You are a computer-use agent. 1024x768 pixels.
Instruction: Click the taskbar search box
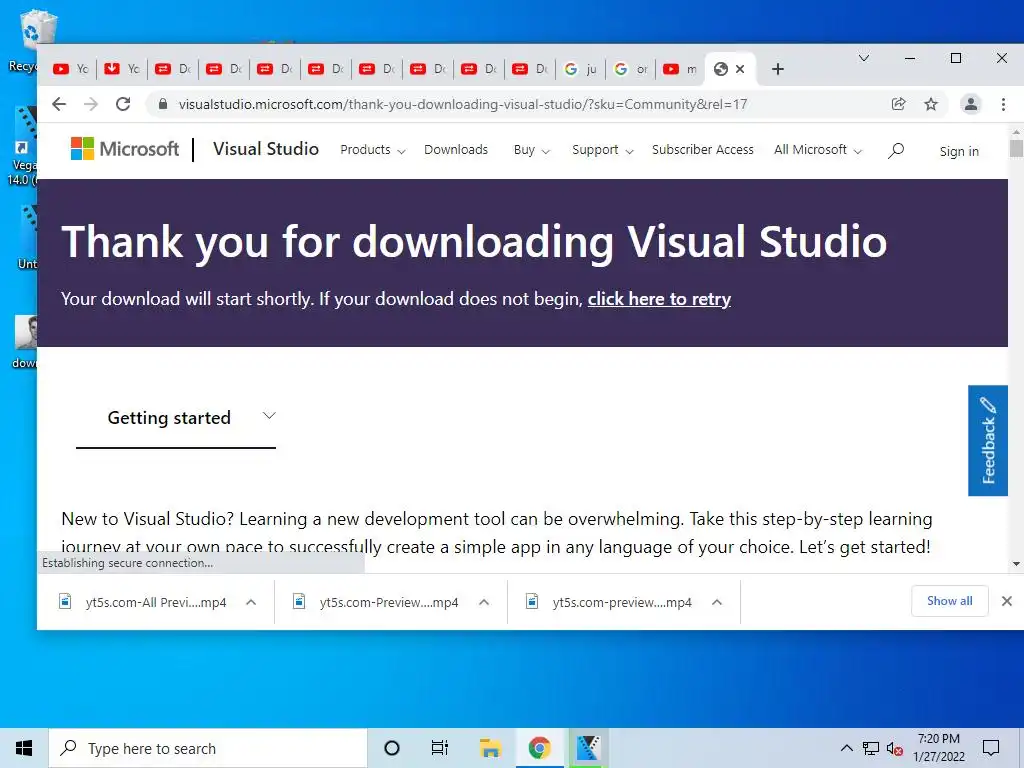pos(208,748)
